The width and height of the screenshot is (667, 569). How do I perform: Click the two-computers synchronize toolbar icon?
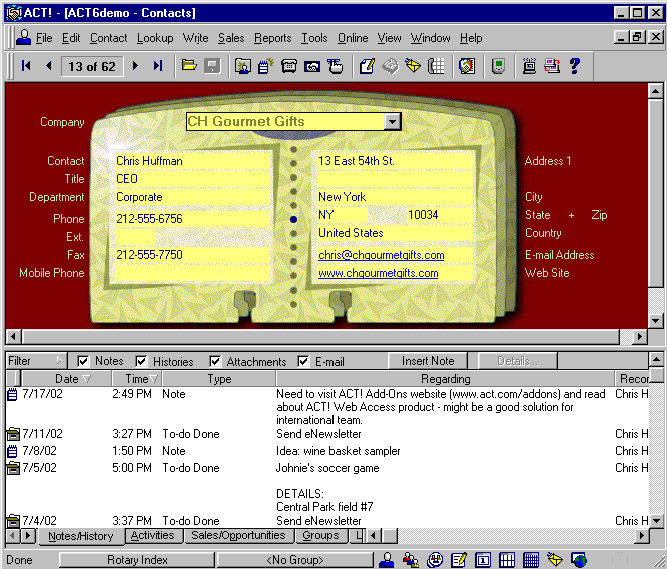point(552,66)
